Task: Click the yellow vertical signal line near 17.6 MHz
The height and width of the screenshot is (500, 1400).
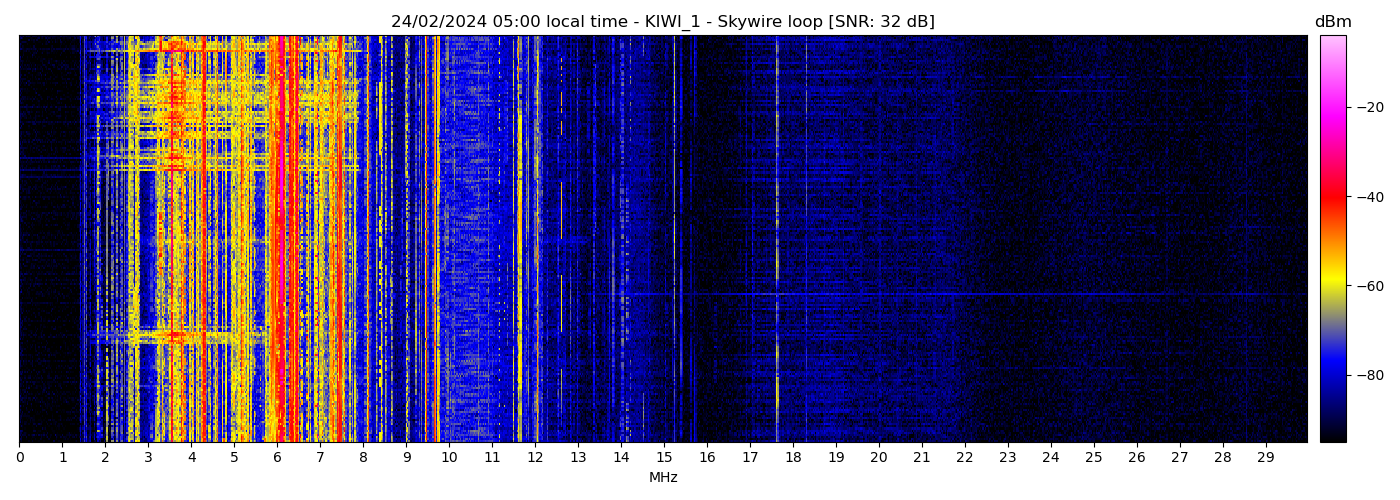Action: [777, 250]
